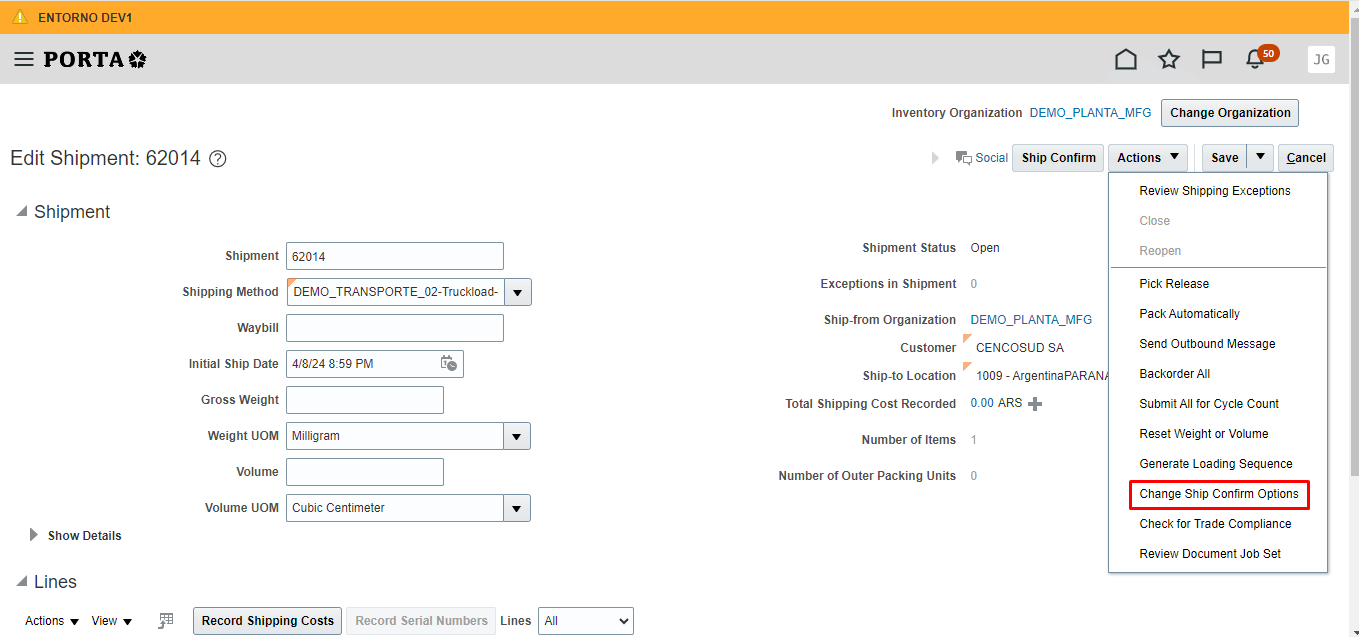The height and width of the screenshot is (637, 1359).
Task: Open the Save split-button dropdown arrow
Action: (1260, 157)
